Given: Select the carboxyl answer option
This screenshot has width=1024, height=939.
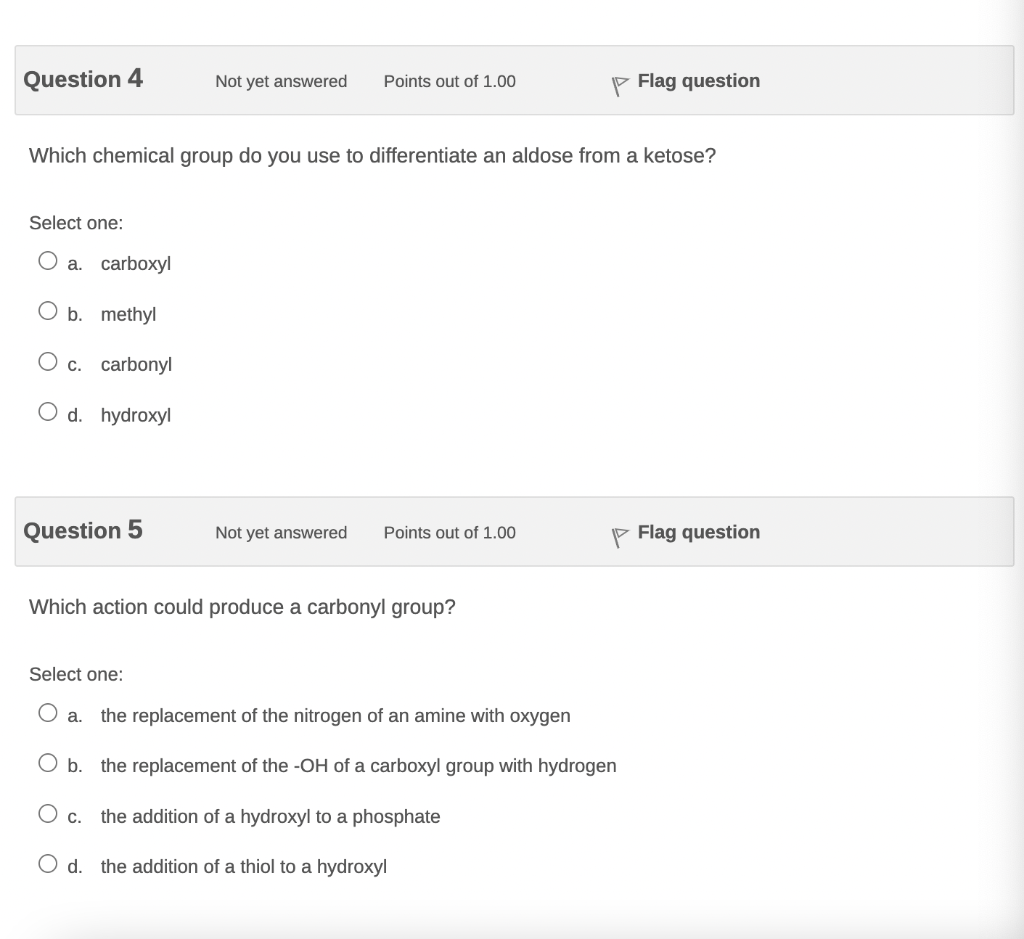Looking at the screenshot, I should [48, 261].
